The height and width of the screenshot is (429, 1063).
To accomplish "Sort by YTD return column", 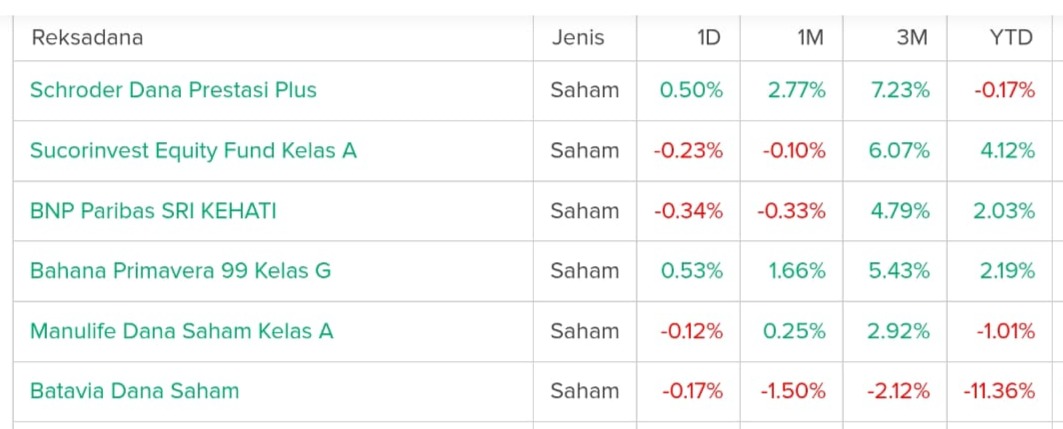I will [x=1010, y=38].
